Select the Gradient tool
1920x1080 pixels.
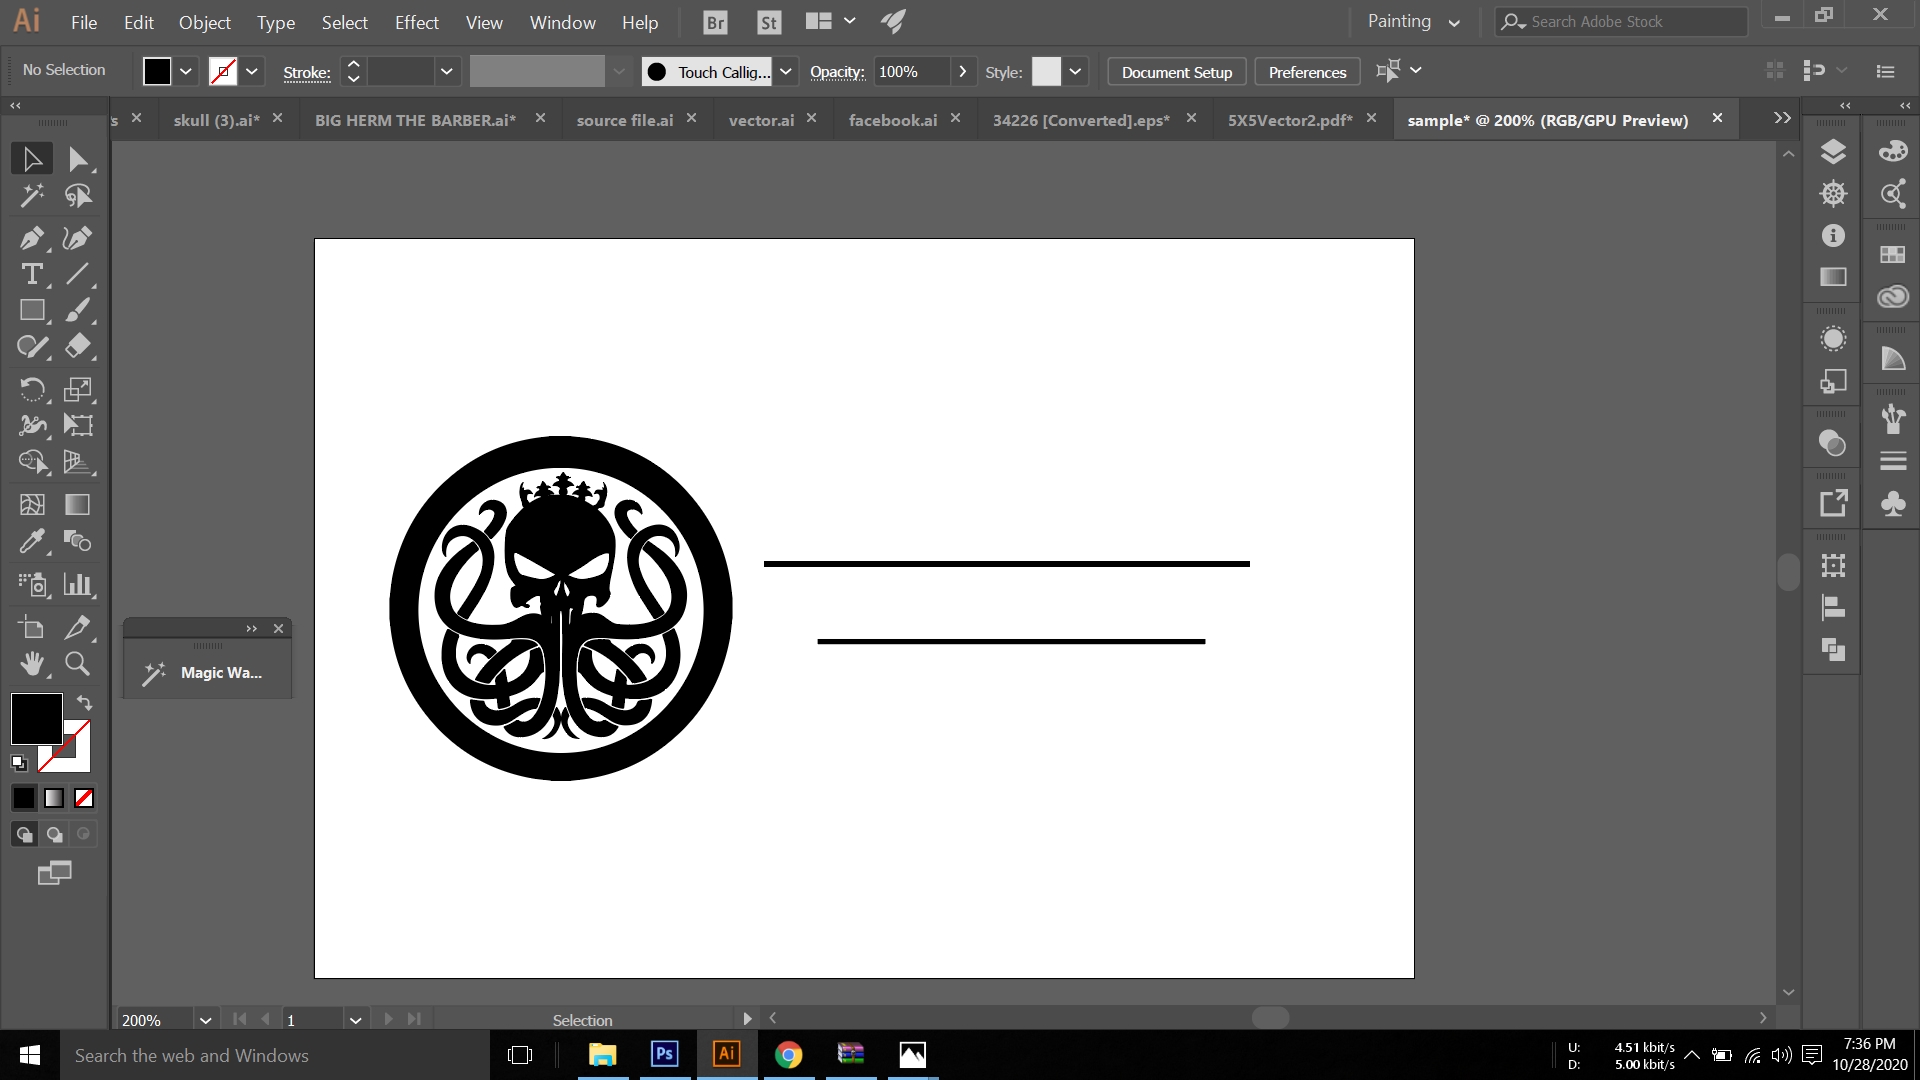[78, 505]
